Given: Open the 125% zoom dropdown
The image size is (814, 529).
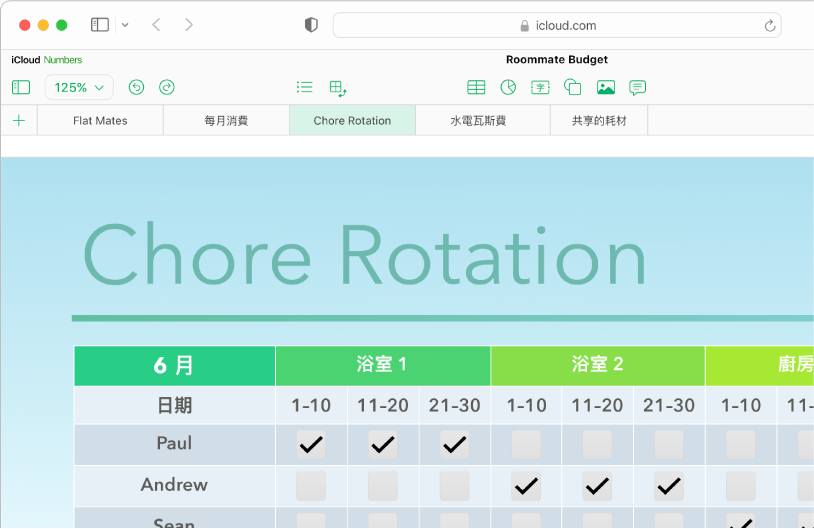Looking at the screenshot, I should (x=79, y=88).
